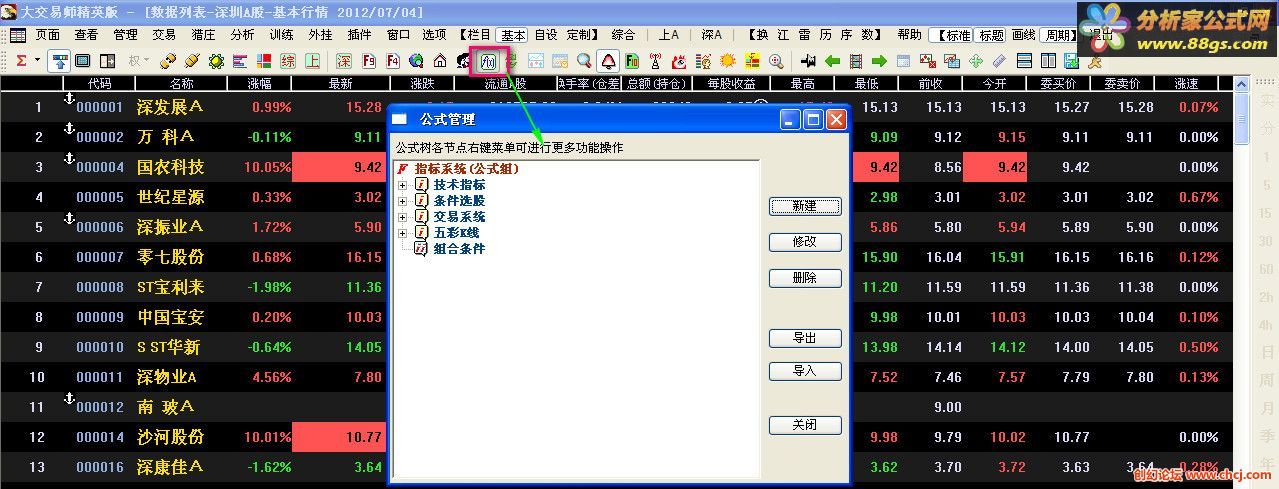
Task: Expand the 条件选股 tree node
Action: (403, 201)
